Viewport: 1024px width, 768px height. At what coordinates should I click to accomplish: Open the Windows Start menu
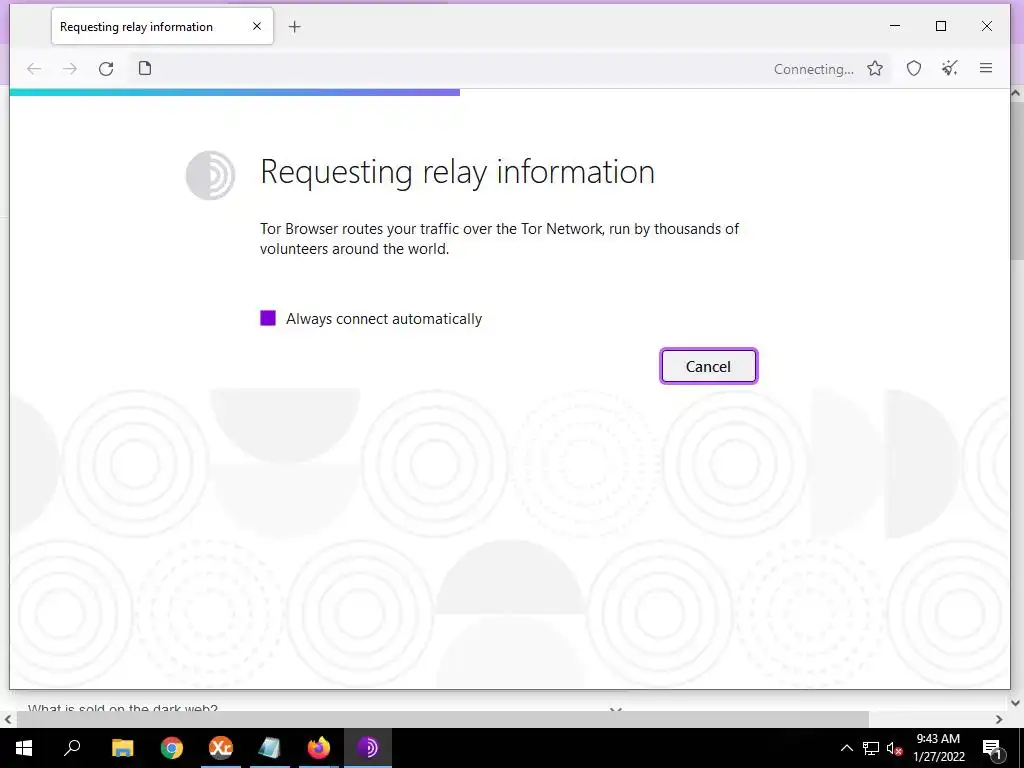point(24,748)
